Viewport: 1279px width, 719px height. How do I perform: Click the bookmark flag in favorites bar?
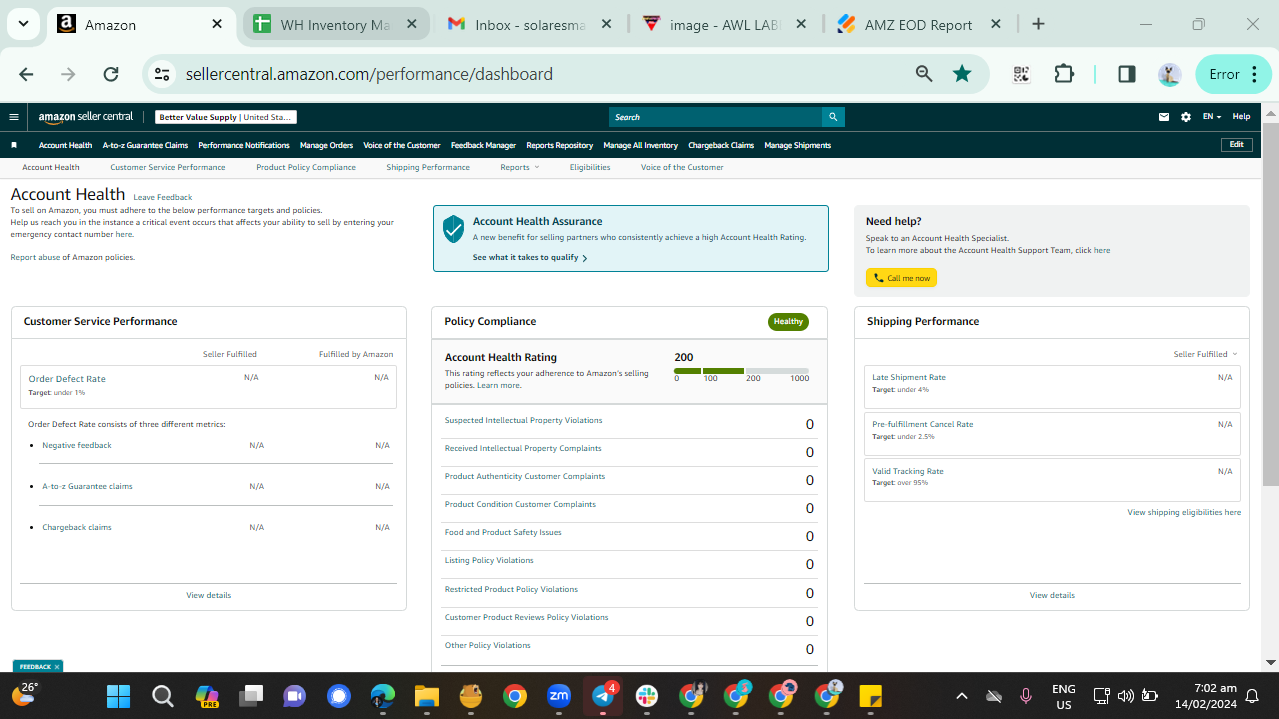(x=14, y=145)
